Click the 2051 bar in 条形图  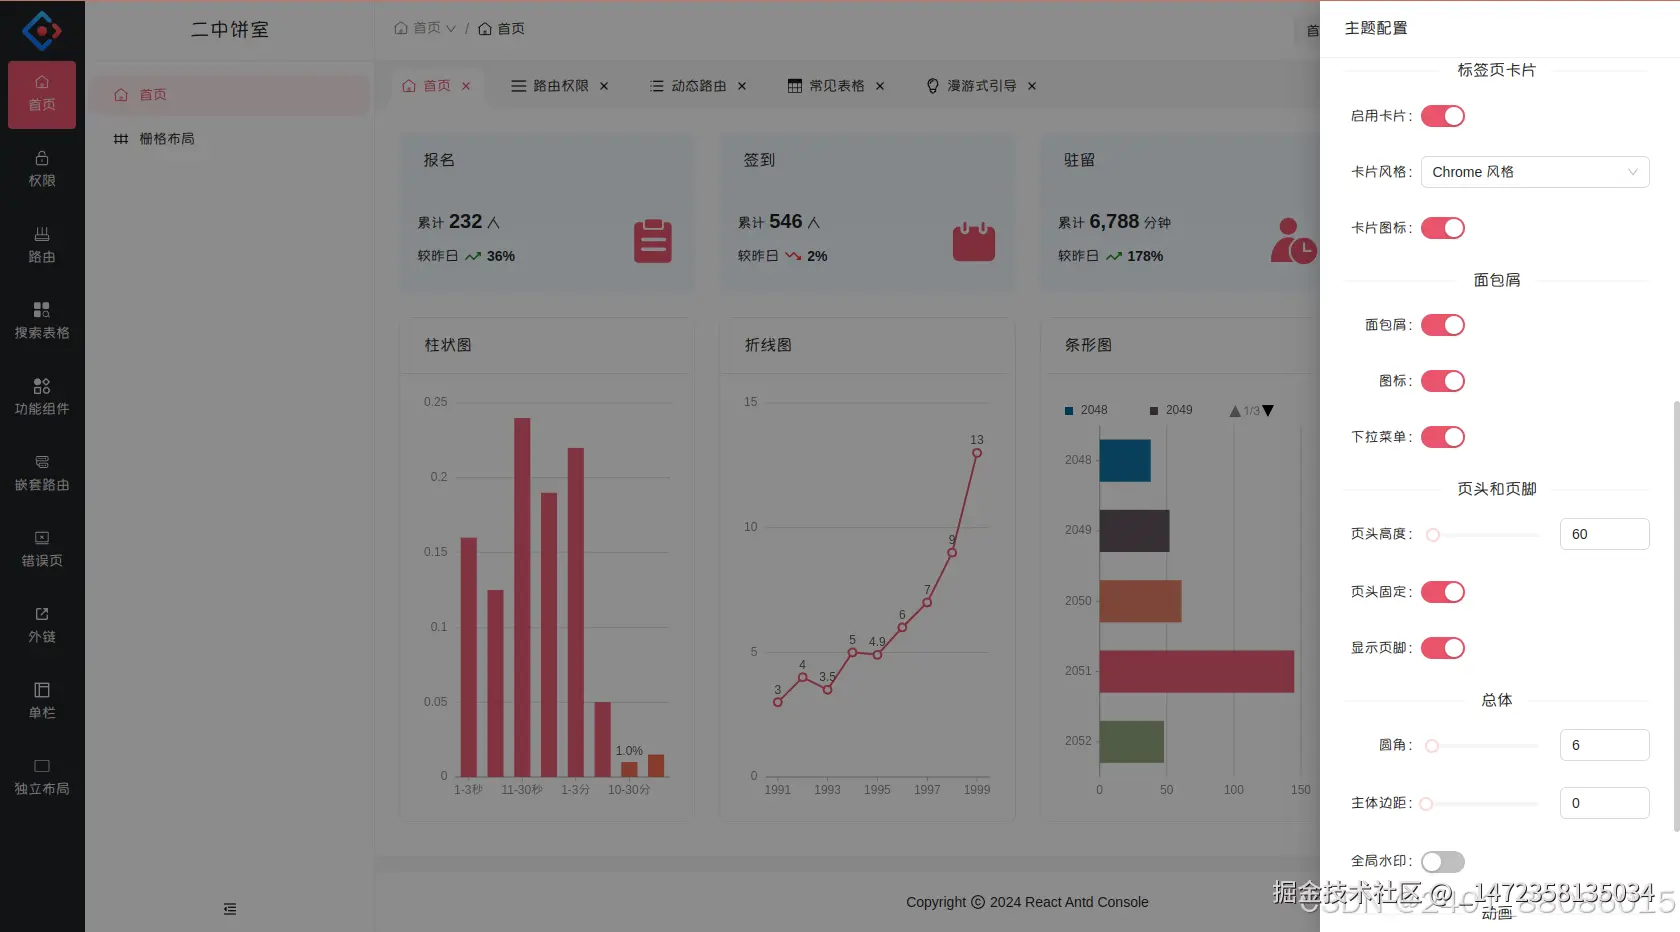click(1197, 671)
